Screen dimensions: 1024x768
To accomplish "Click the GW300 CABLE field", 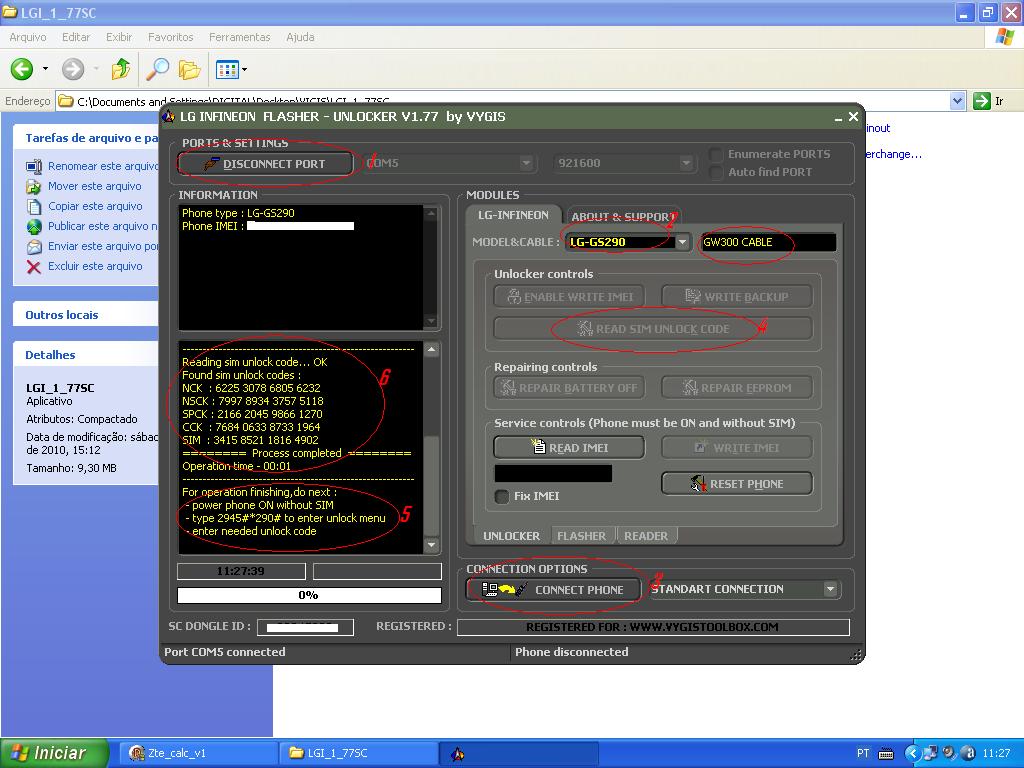I will pos(768,242).
